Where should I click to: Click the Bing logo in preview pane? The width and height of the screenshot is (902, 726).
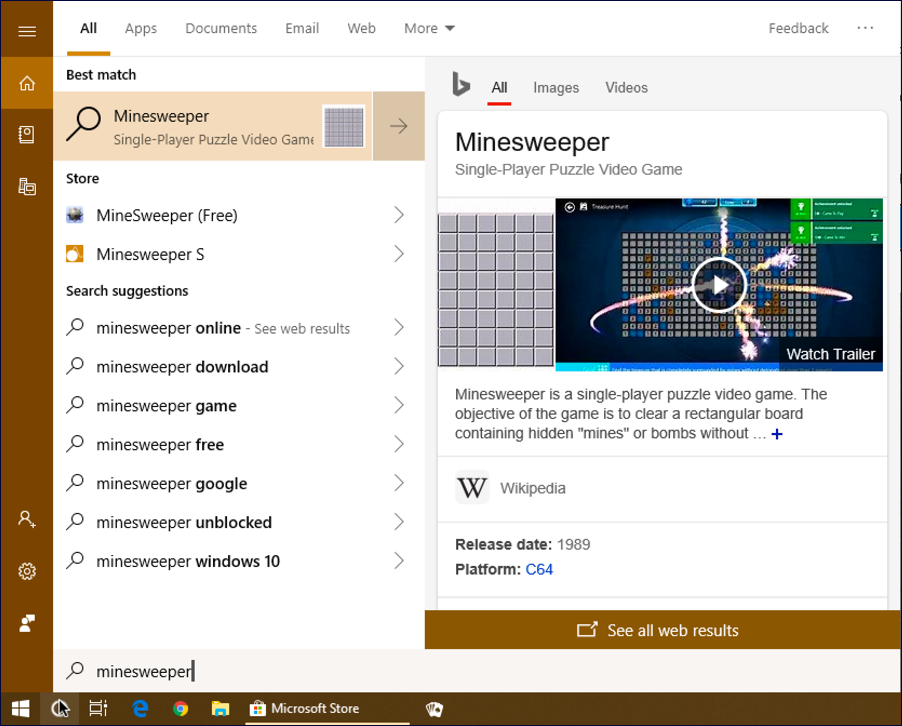[461, 84]
